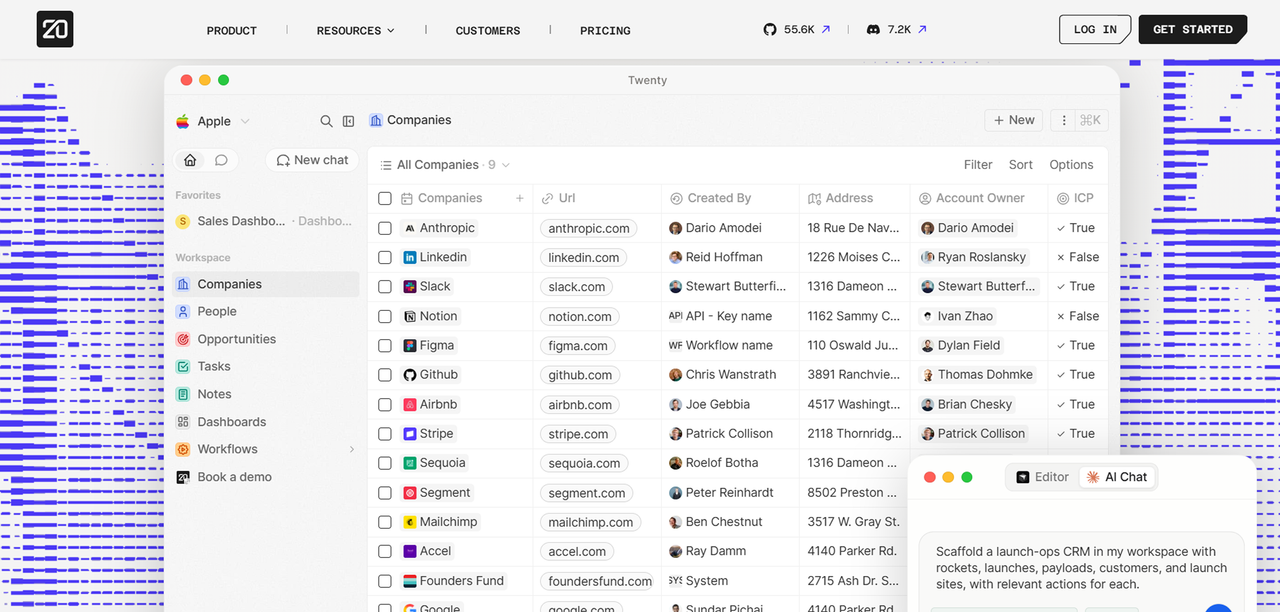Screen dimensions: 1280x612
Task: Click the anthropic.com url chip
Action: point(589,228)
